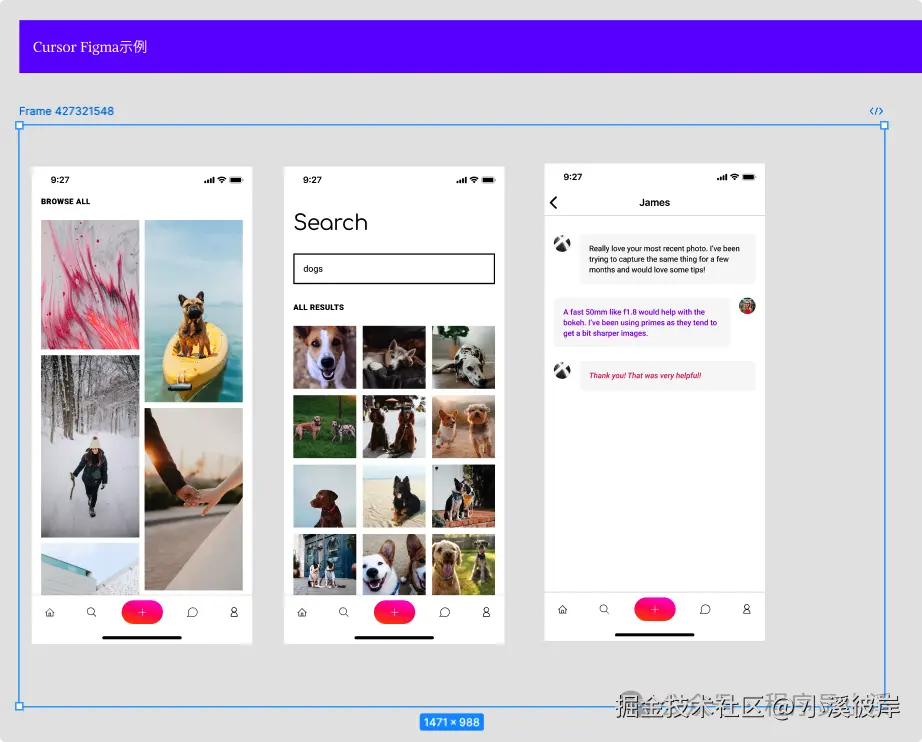Viewport: 922px width, 742px height.
Task: Tap chat bubble icon in Search screen
Action: (445, 613)
